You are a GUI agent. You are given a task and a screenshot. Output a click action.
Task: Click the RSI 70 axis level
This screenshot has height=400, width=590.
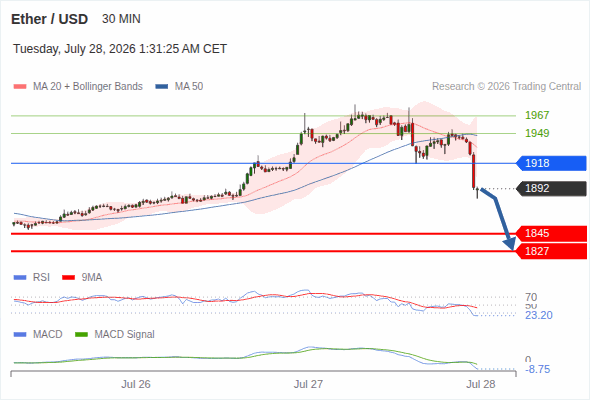(x=531, y=297)
